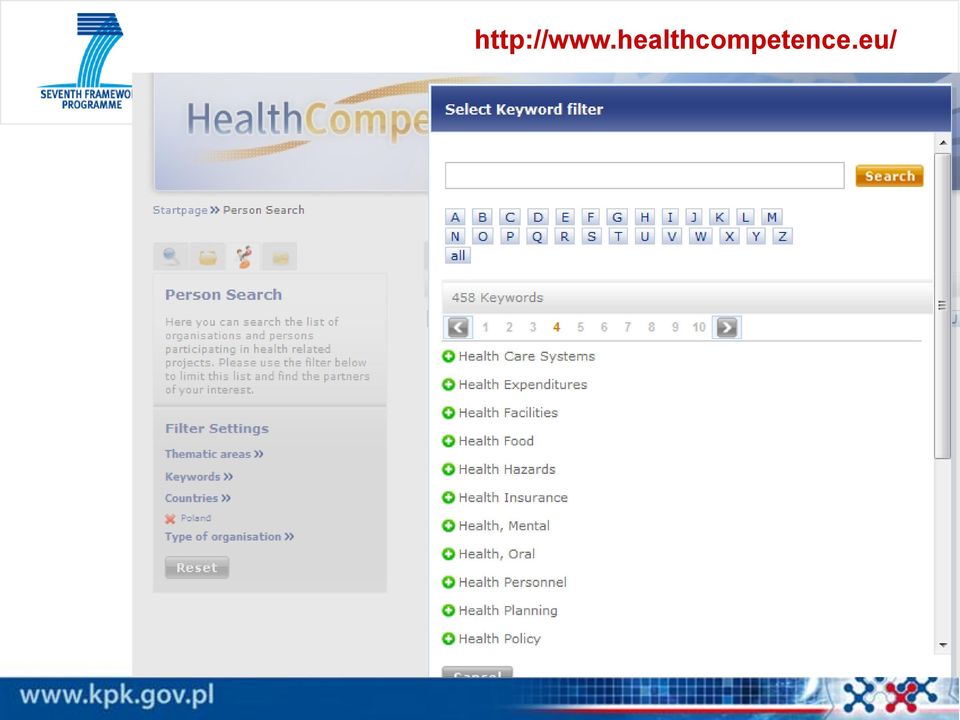The width and height of the screenshot is (960, 720).
Task: Go to keyword page 7
Action: coord(628,328)
